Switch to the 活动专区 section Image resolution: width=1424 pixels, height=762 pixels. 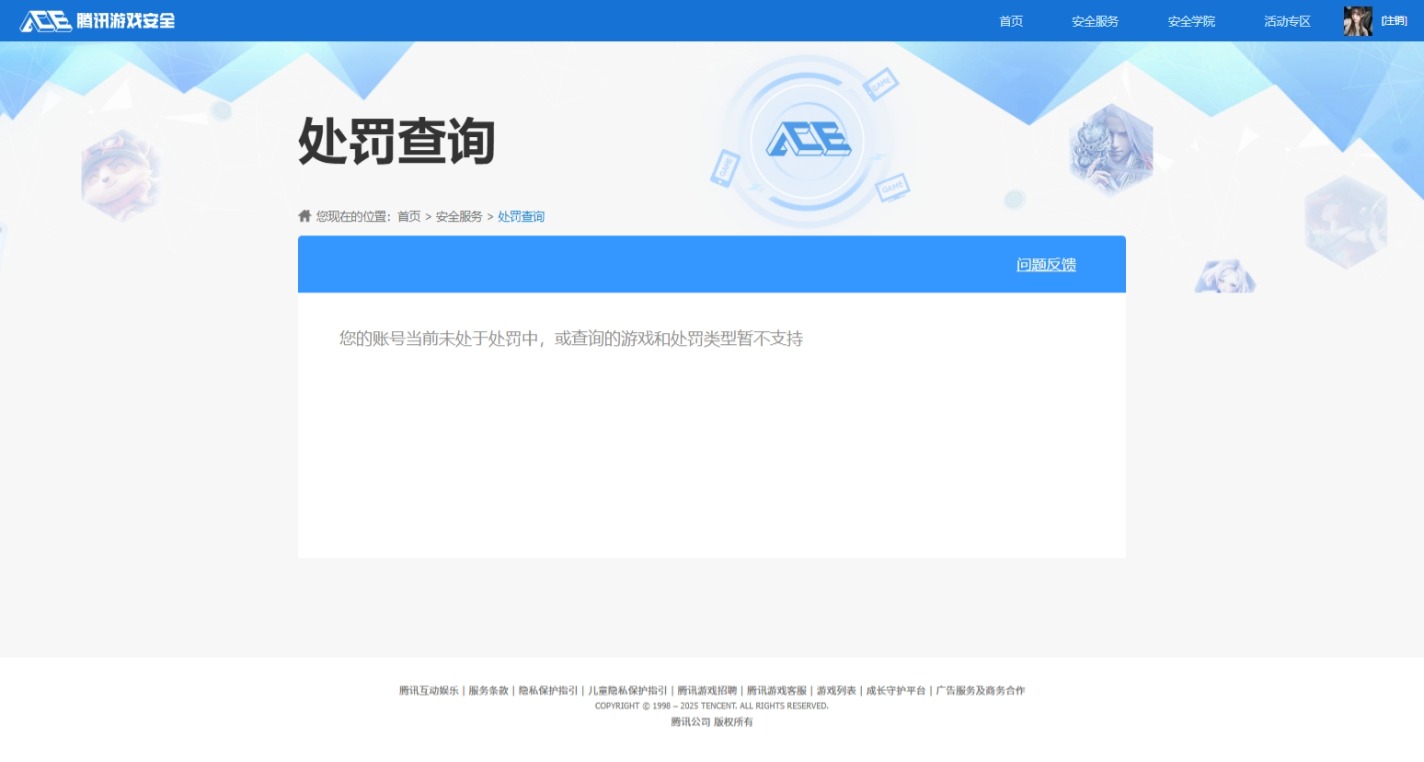pos(1285,20)
